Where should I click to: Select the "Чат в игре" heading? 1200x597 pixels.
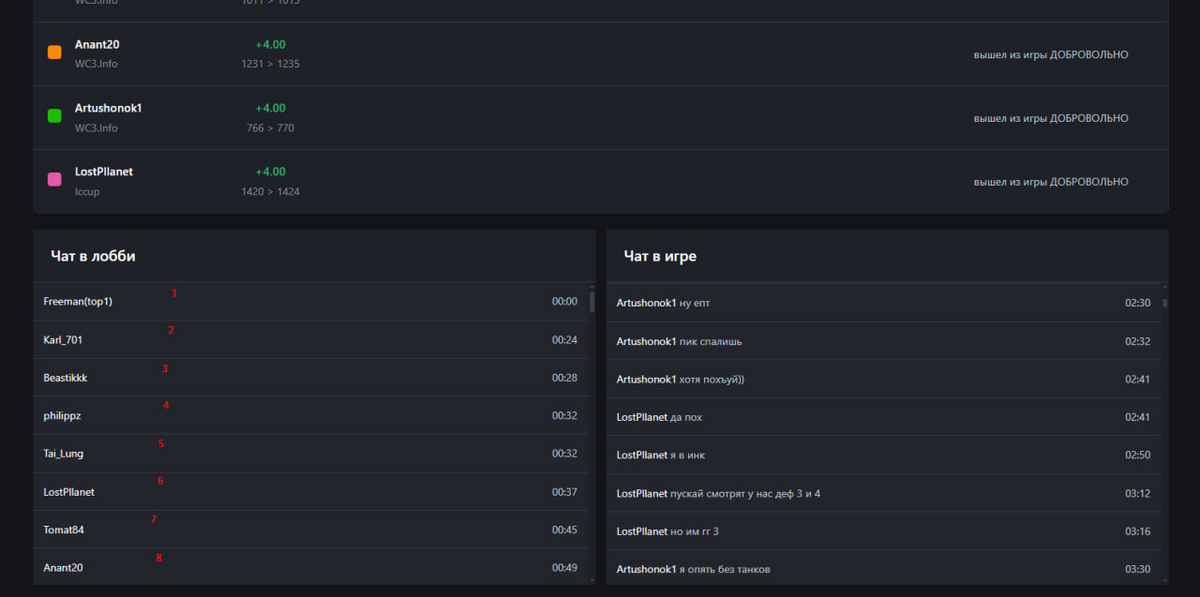pyautogui.click(x=660, y=256)
